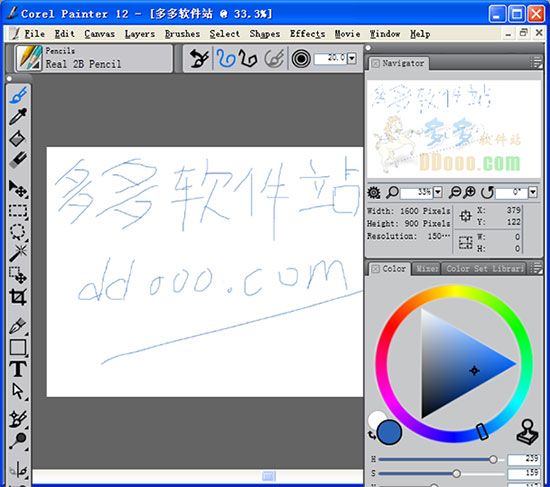The width and height of the screenshot is (550, 487).
Task: Select the Paint Bucket tool
Action: pyautogui.click(x=18, y=138)
